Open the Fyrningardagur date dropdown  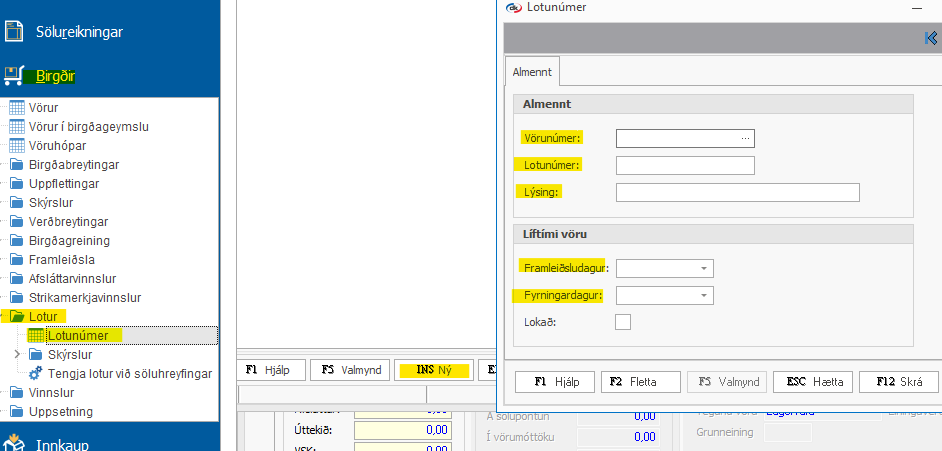pos(704,296)
